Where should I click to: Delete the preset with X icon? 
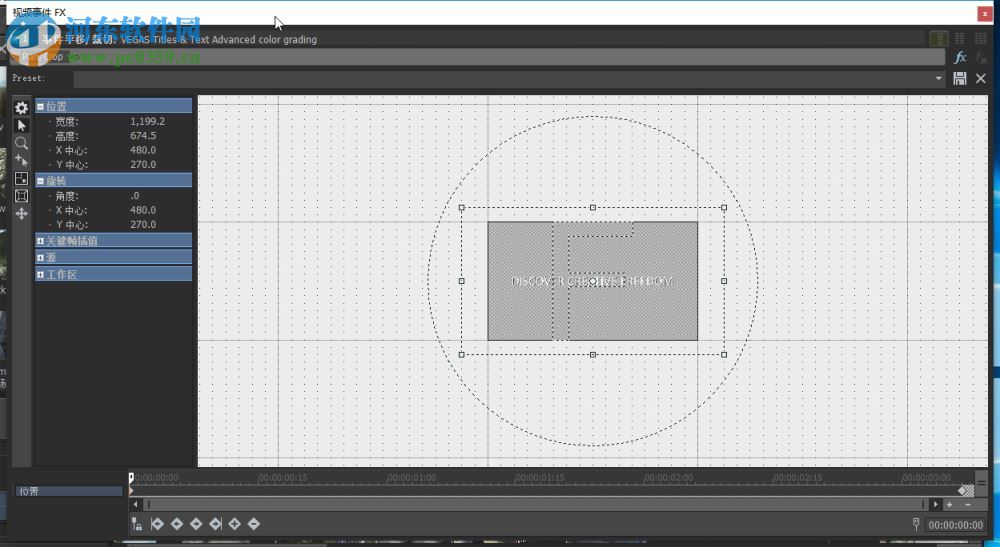click(981, 78)
